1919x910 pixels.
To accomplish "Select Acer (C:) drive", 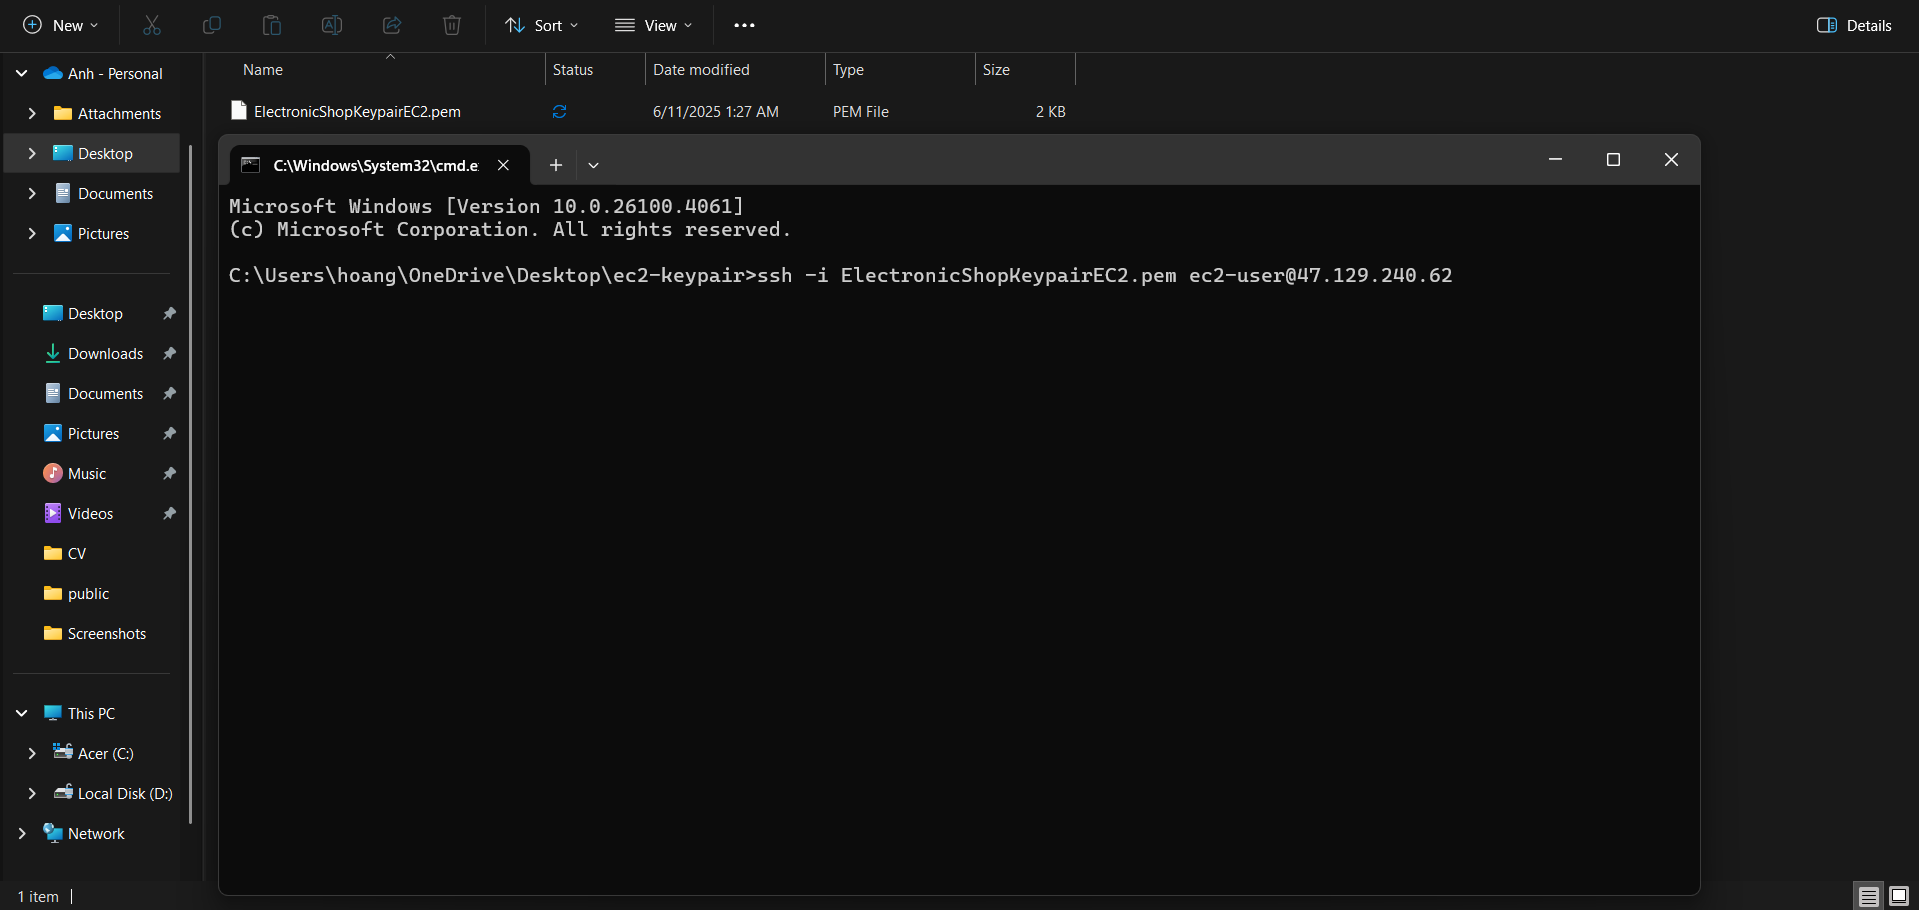I will 93,753.
